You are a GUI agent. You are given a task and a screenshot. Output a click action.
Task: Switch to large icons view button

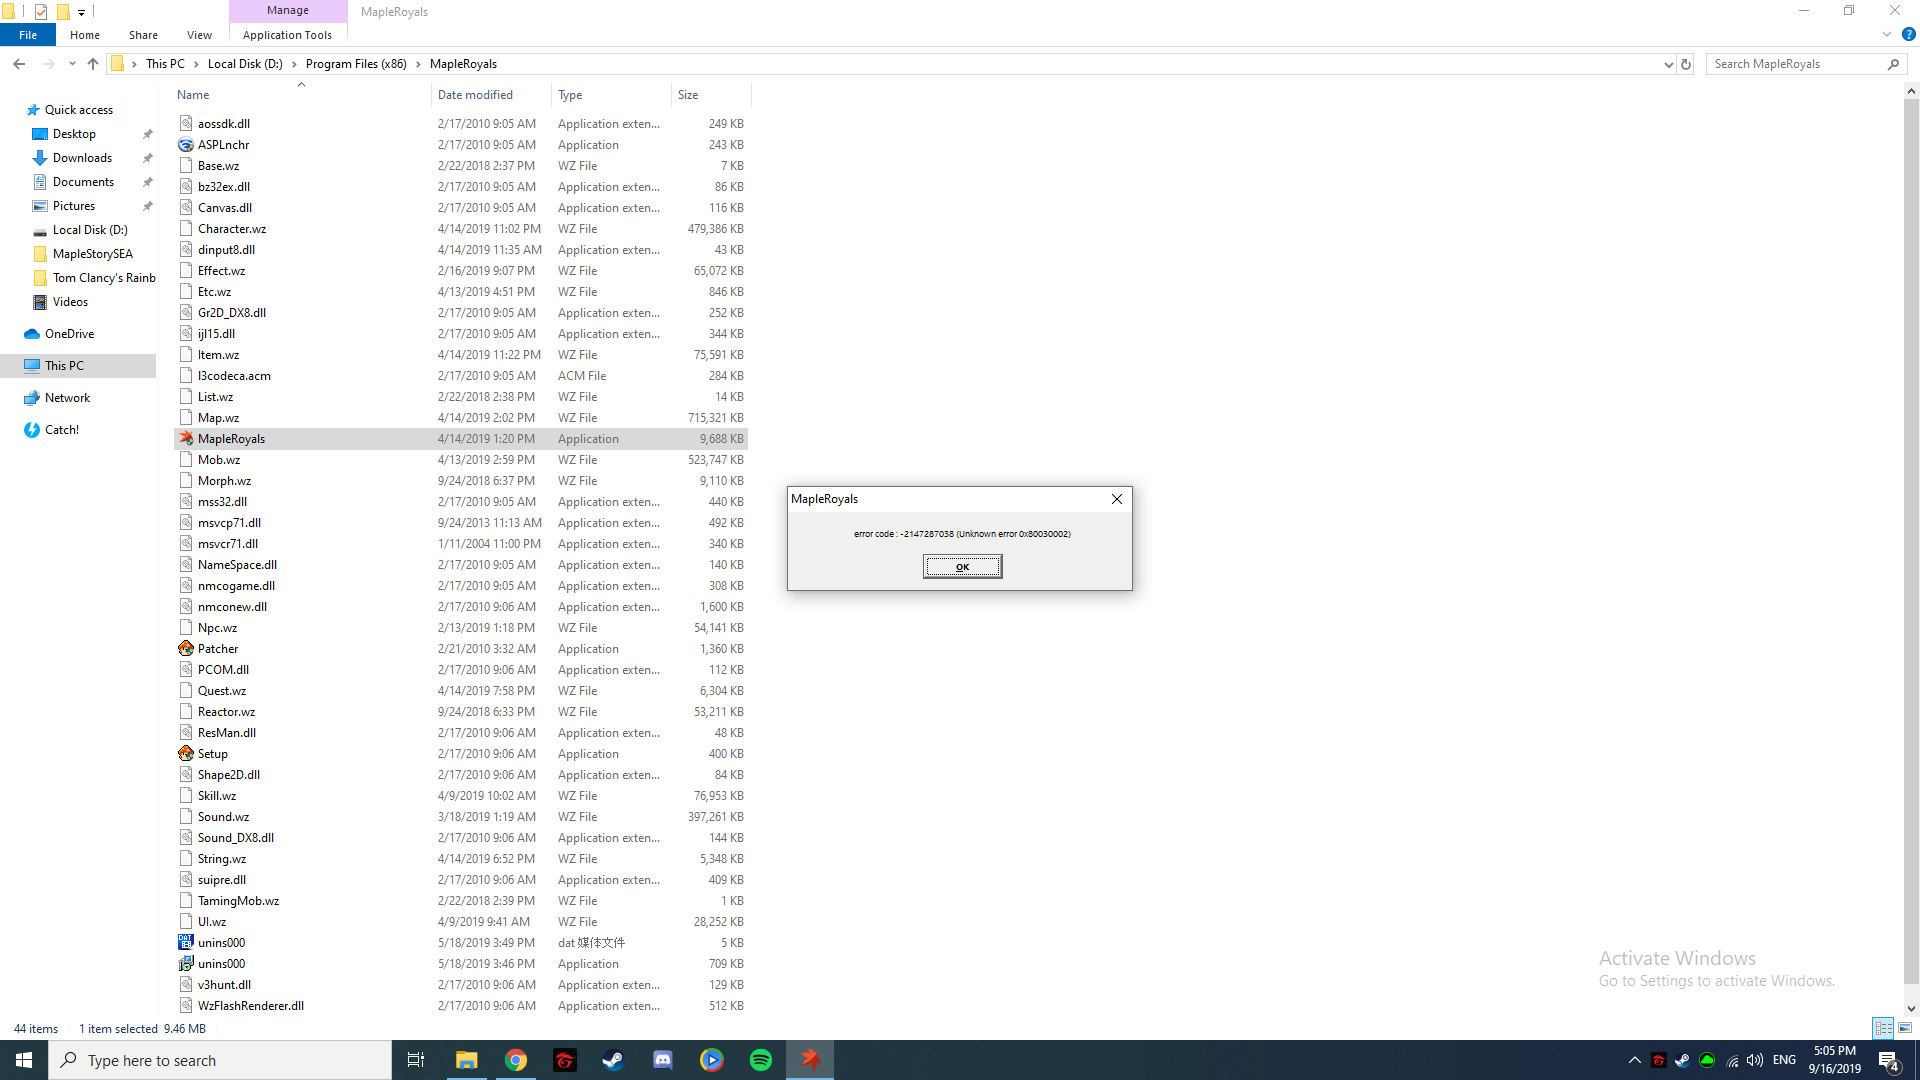tap(1905, 1028)
